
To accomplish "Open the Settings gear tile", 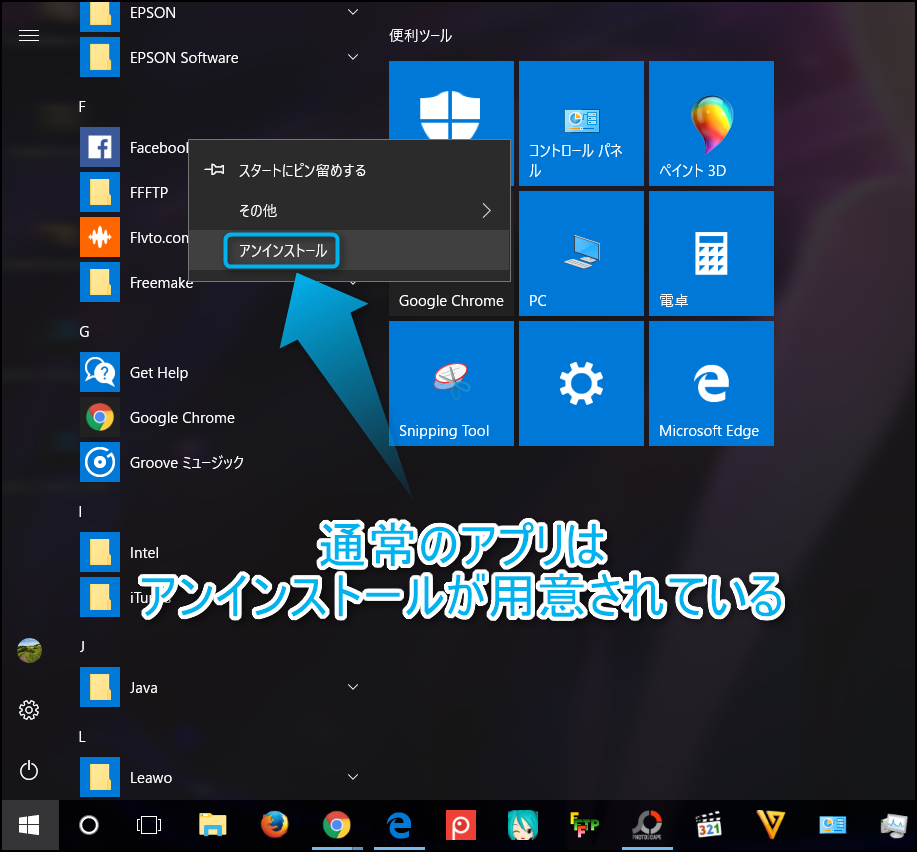I will point(581,384).
